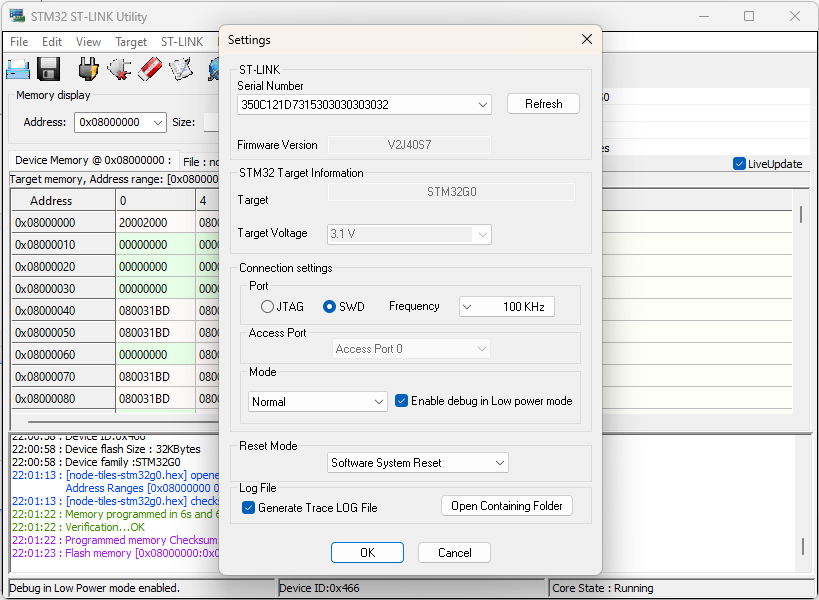This screenshot has height=600, width=819.
Task: Click status bar Device ID:0x466
Action: pyautogui.click(x=319, y=588)
